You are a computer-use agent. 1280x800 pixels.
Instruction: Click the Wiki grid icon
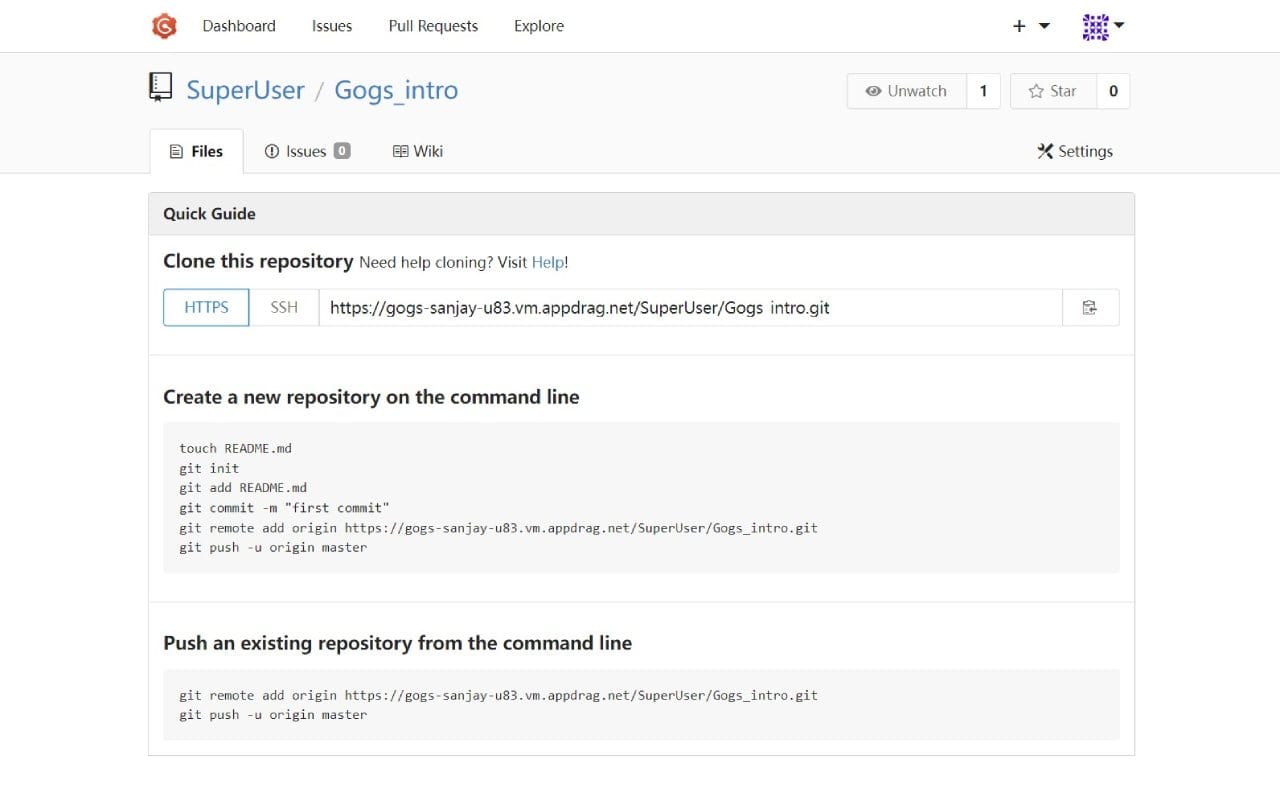[x=400, y=151]
